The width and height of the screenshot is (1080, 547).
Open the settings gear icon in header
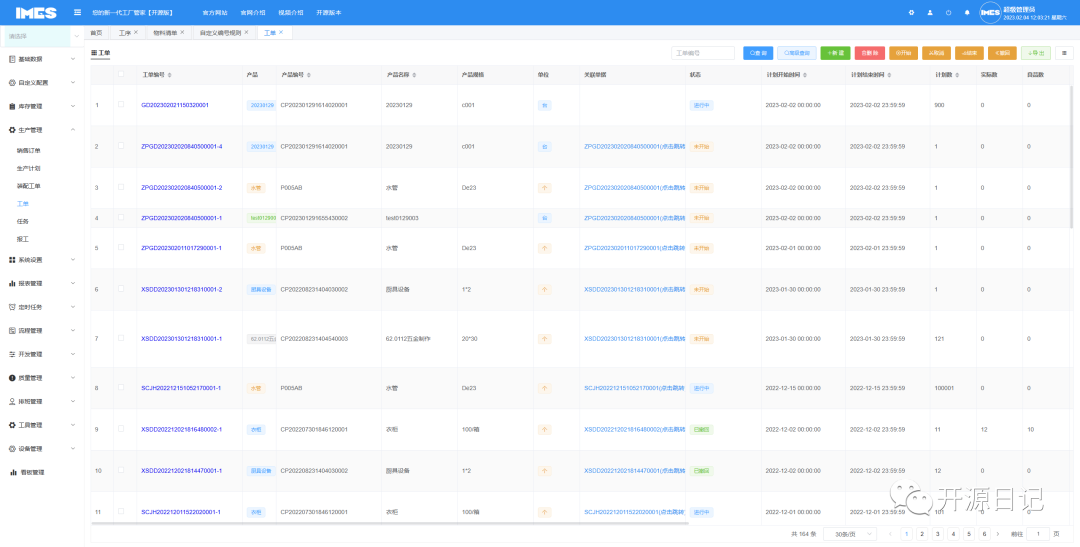(911, 12)
